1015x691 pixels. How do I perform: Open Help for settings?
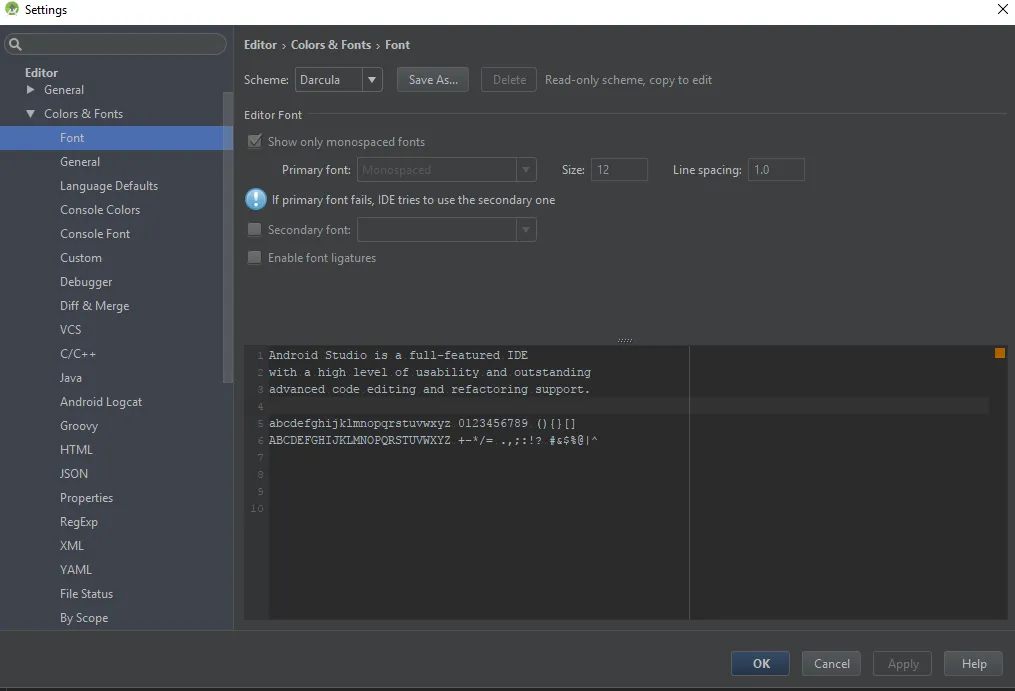[974, 663]
